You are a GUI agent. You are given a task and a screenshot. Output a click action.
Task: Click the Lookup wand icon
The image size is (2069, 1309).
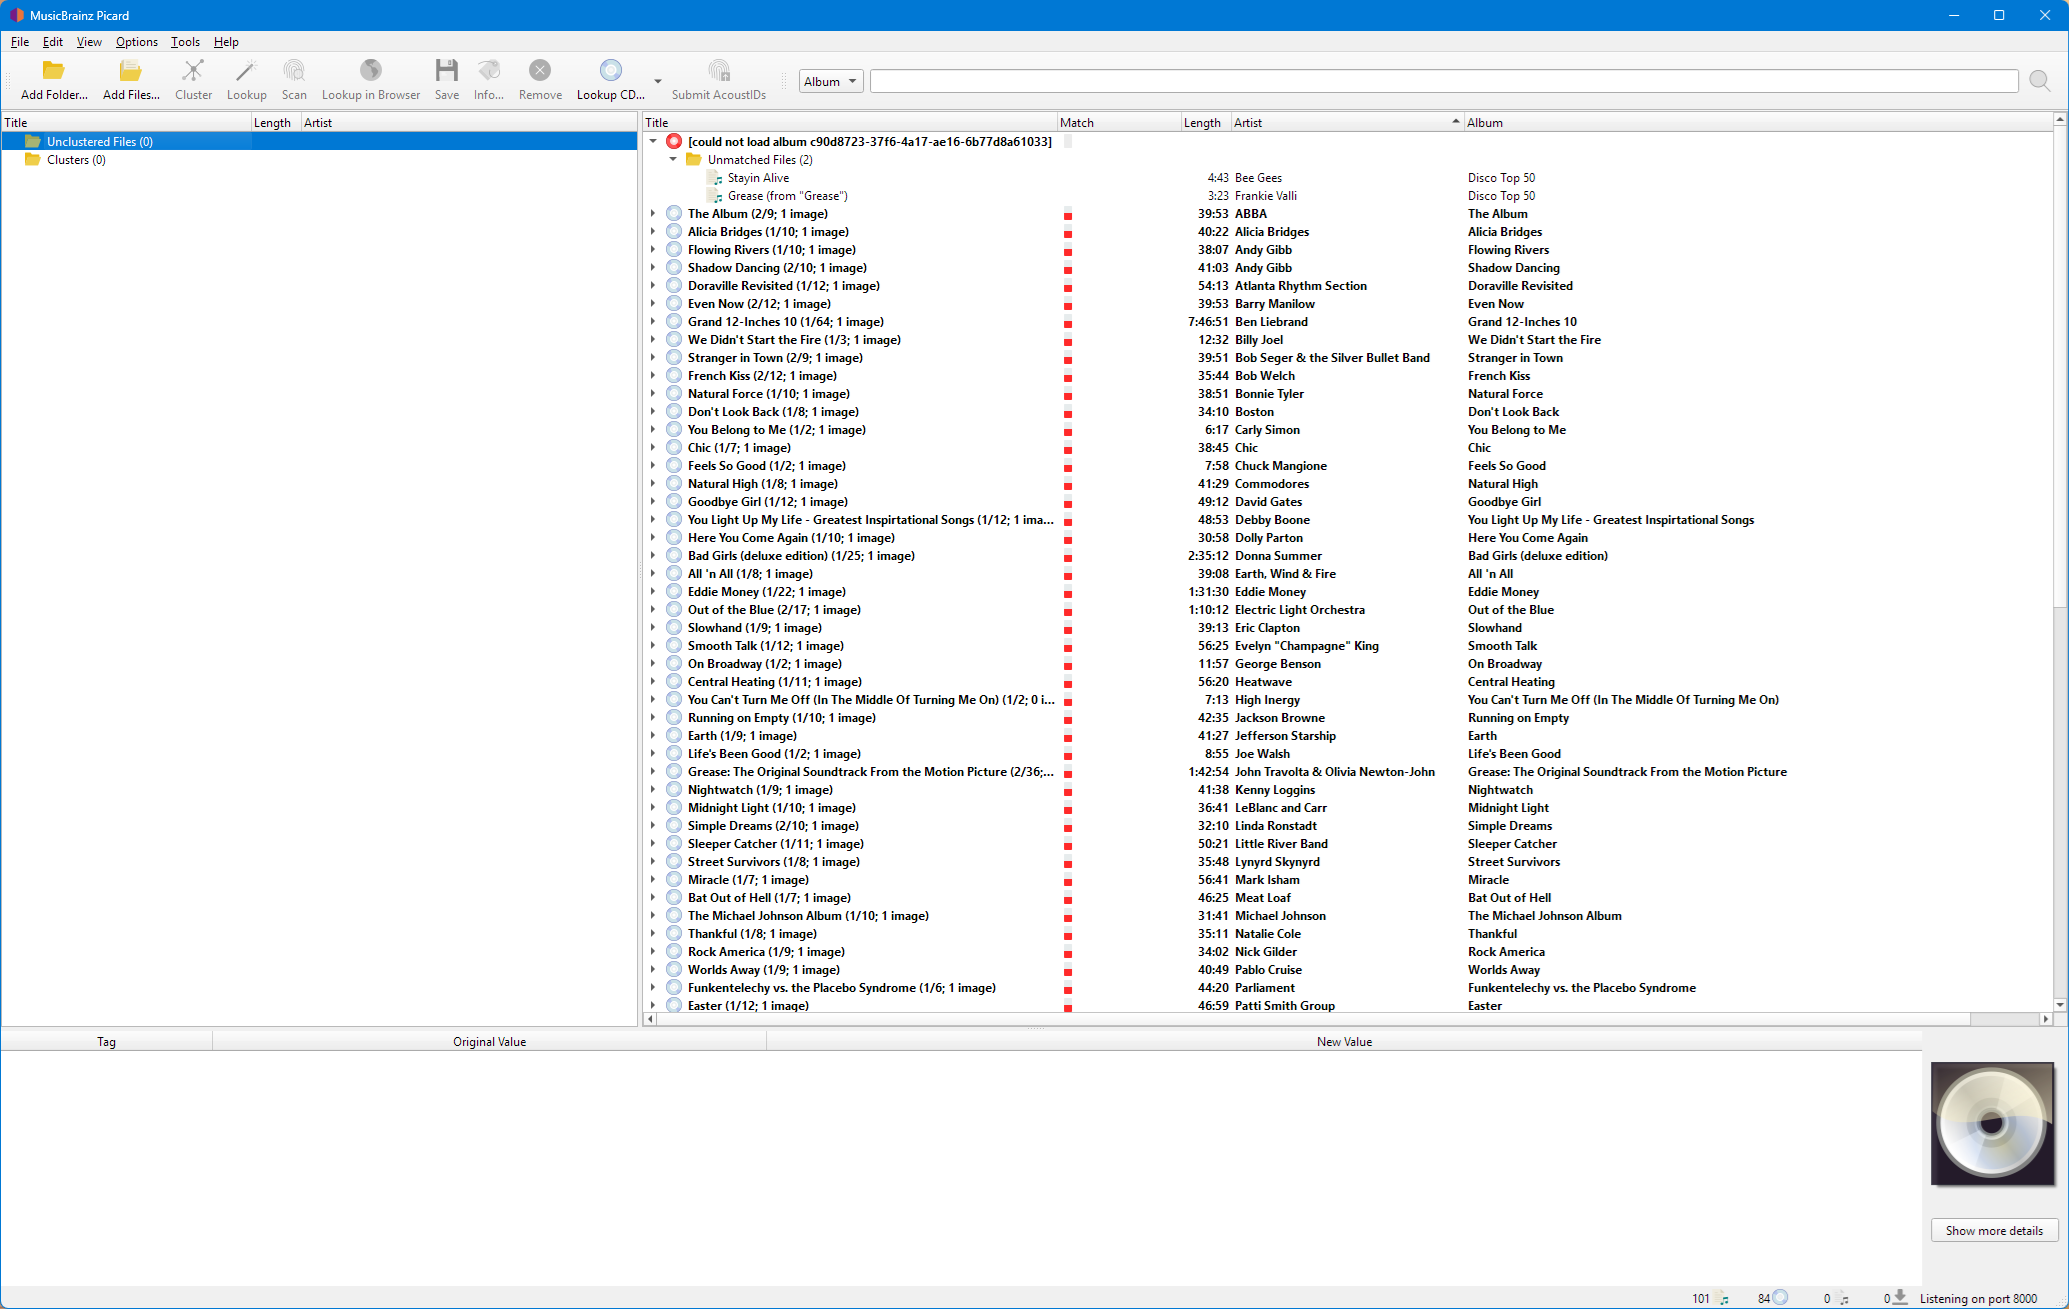[x=246, y=71]
